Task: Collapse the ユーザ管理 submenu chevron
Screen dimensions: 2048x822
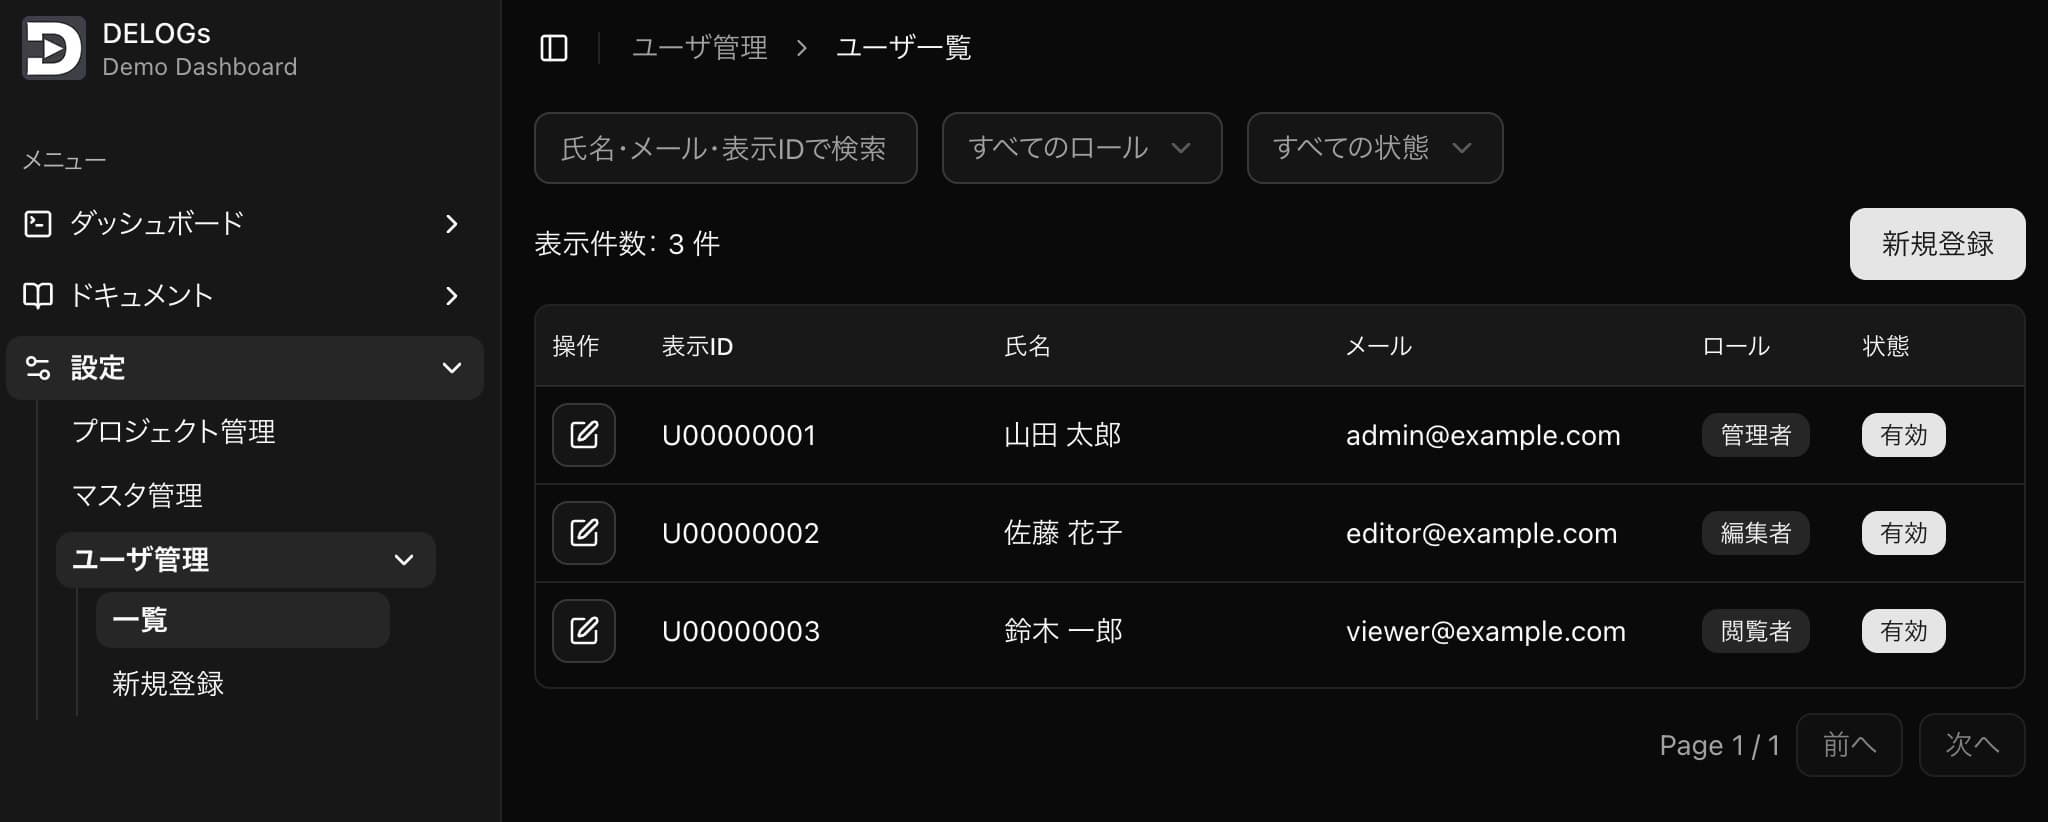Action: click(404, 560)
